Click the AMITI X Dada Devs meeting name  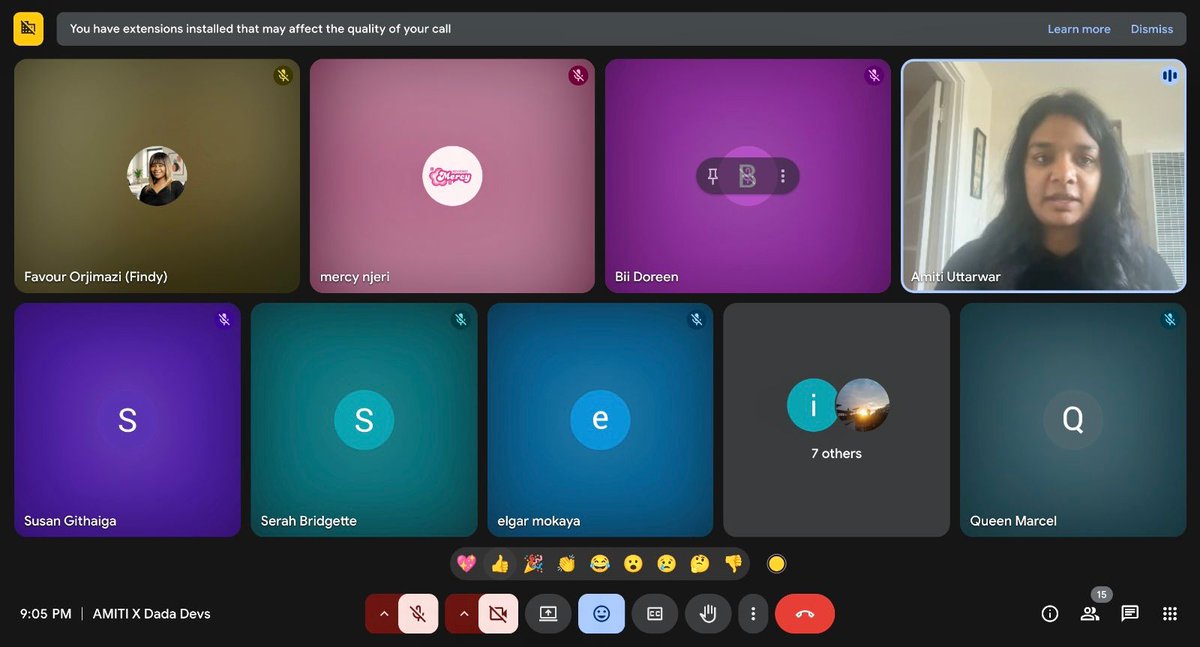pos(152,614)
